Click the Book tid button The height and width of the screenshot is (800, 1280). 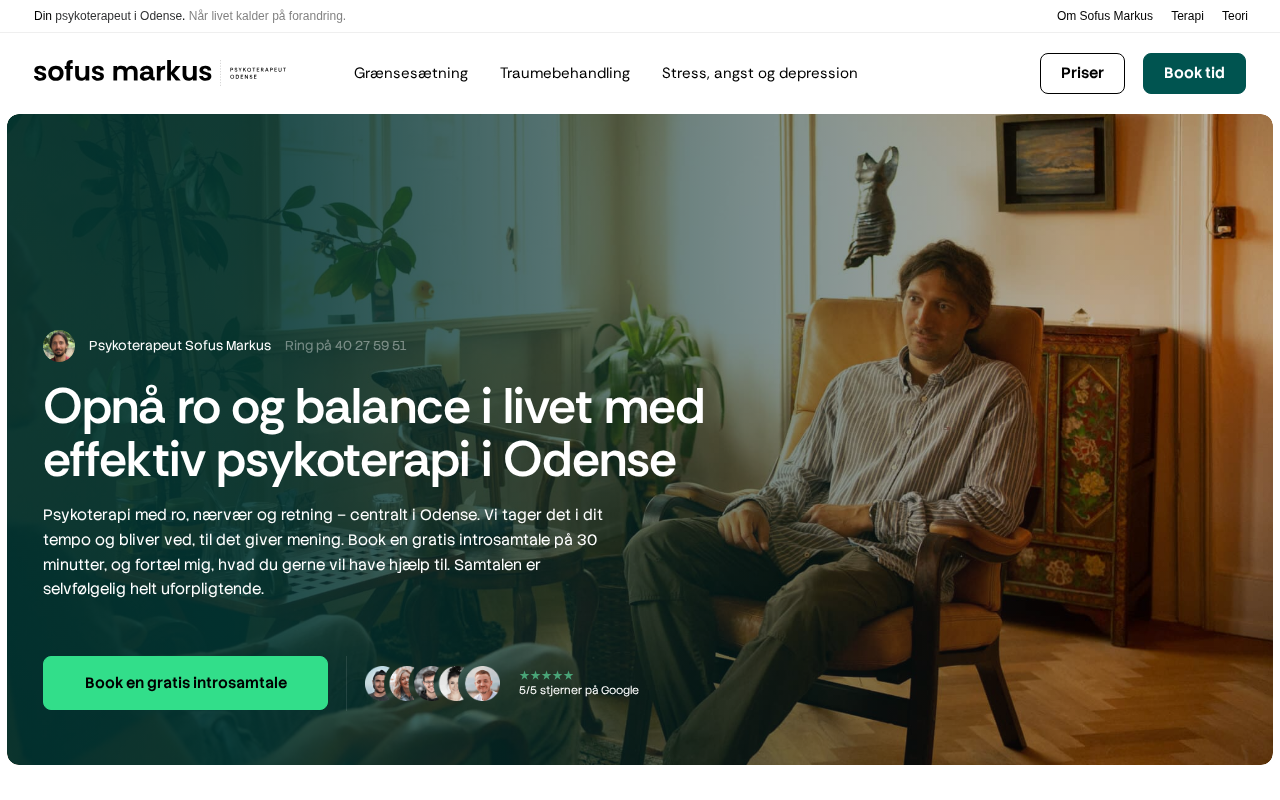point(1194,73)
